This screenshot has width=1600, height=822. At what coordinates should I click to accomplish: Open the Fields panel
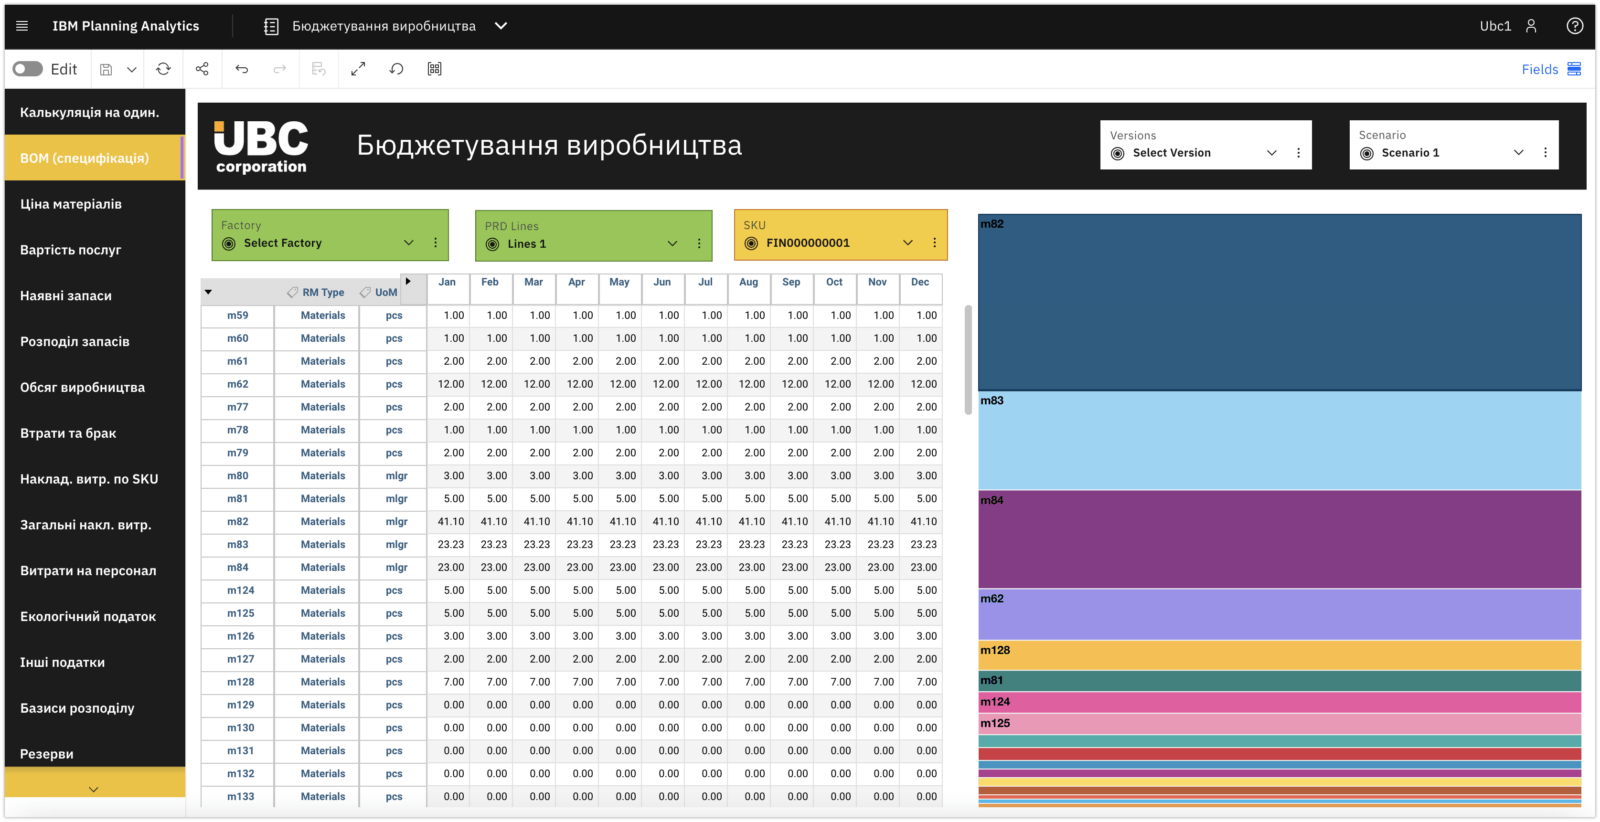pos(1551,69)
